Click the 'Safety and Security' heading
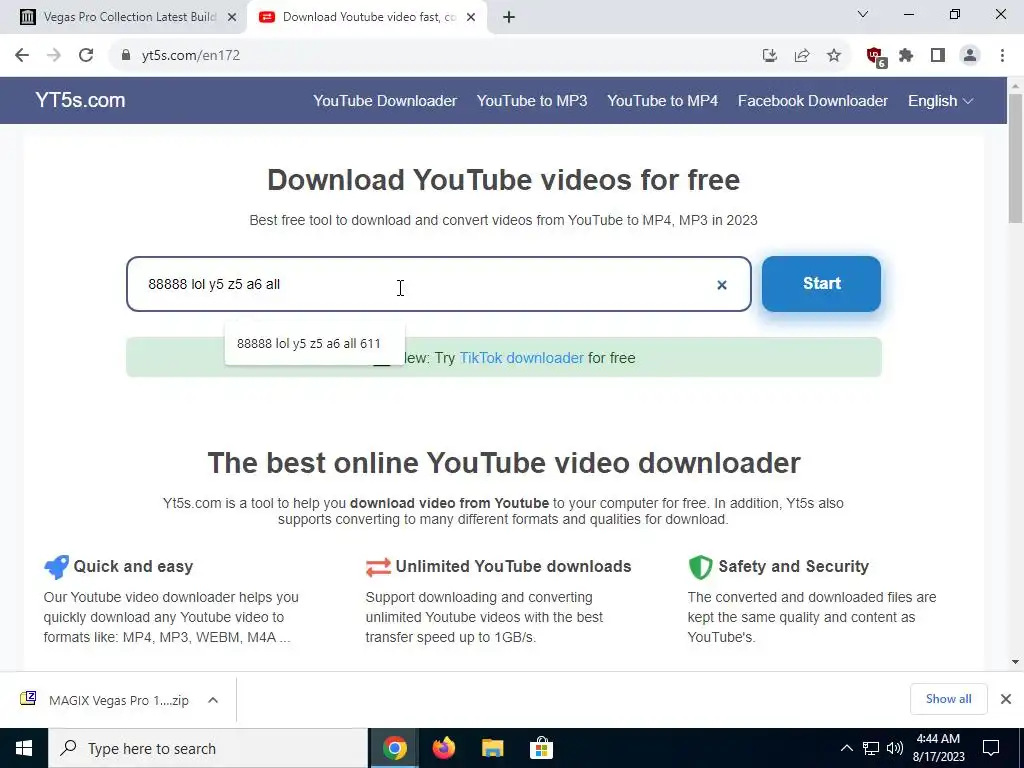 tap(793, 566)
